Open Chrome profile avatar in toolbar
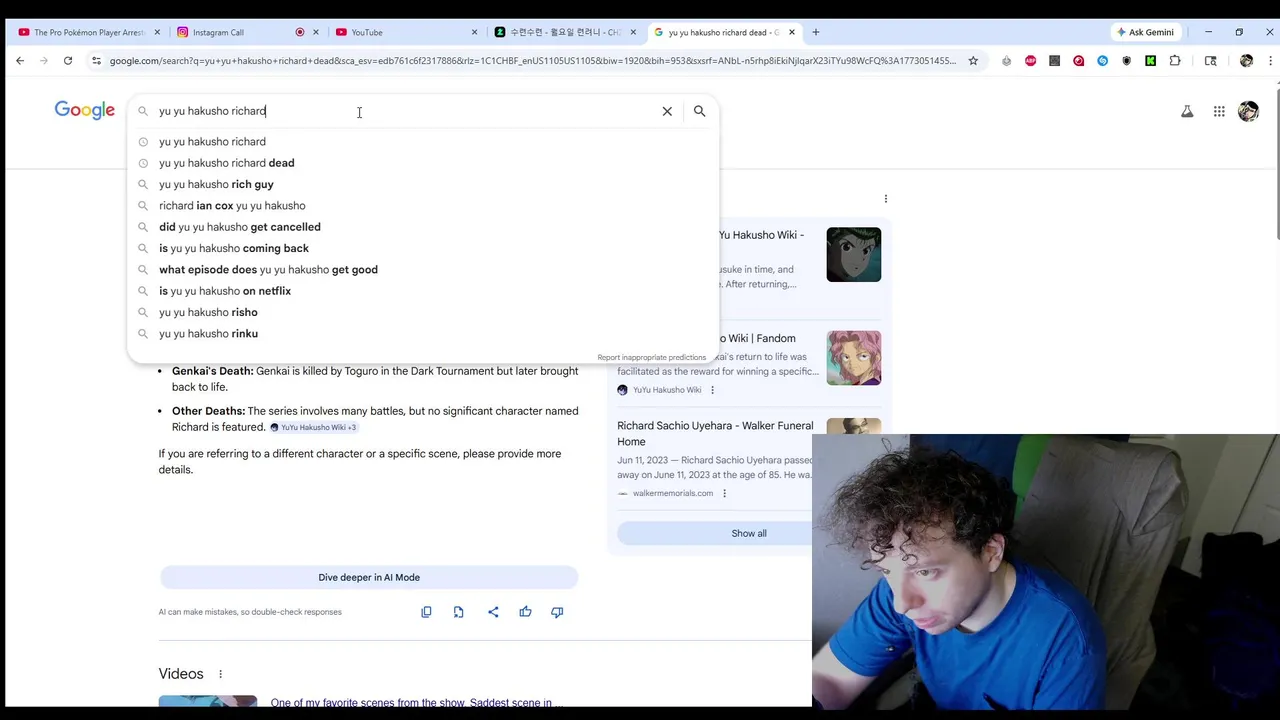Screen dimensions: 1280x720 (x=1246, y=61)
